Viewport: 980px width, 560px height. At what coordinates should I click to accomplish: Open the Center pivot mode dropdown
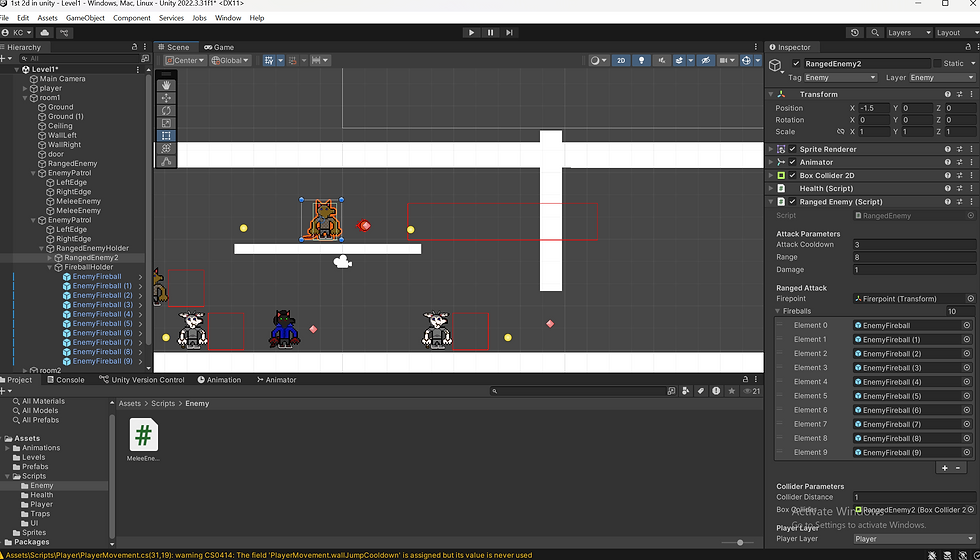(185, 61)
